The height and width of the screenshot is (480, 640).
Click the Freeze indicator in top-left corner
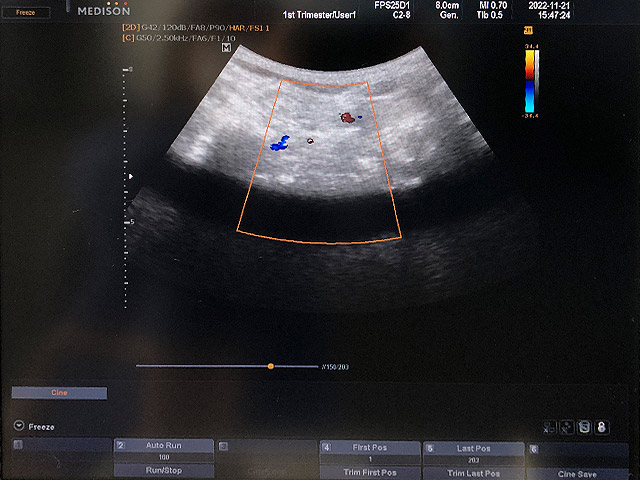point(26,11)
